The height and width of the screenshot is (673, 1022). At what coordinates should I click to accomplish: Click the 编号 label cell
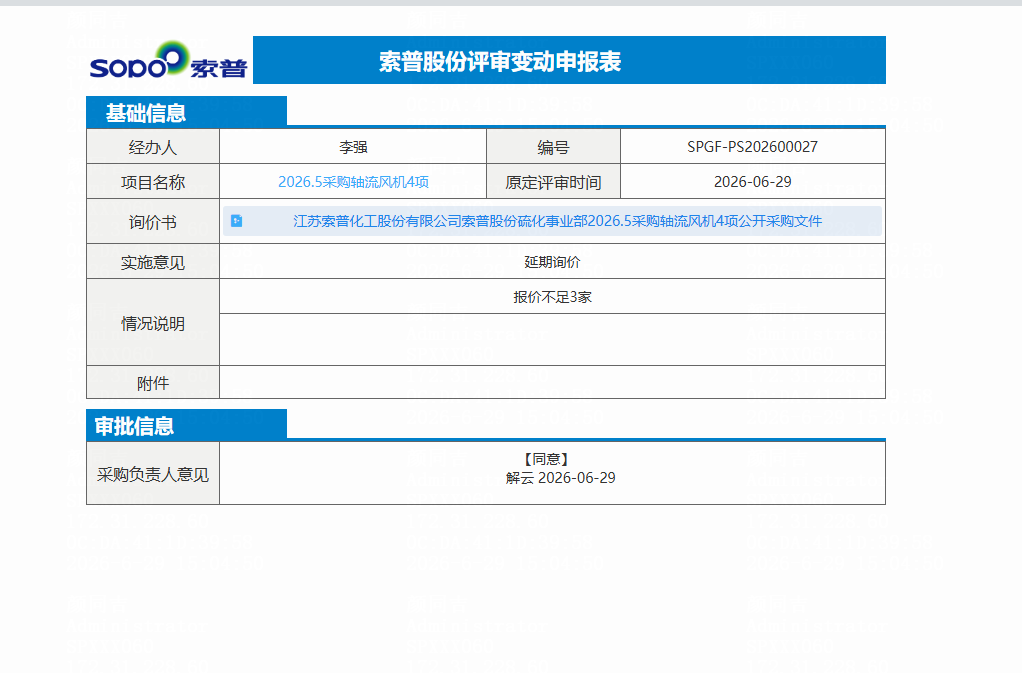553,147
